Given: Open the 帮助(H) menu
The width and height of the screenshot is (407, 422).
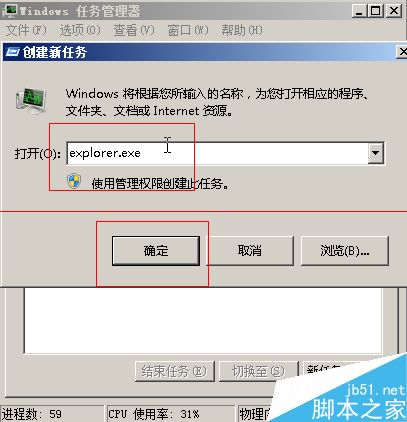Looking at the screenshot, I should 242,30.
